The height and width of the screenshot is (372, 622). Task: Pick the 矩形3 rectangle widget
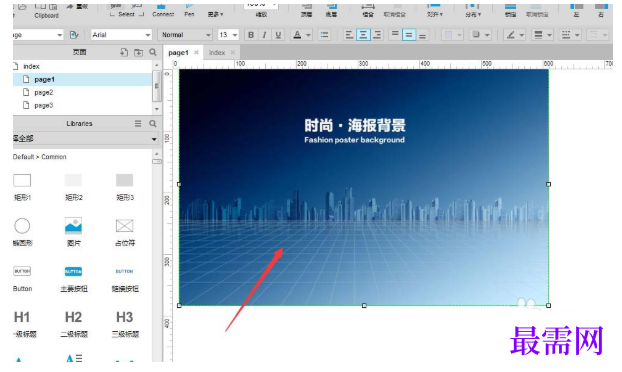(125, 186)
